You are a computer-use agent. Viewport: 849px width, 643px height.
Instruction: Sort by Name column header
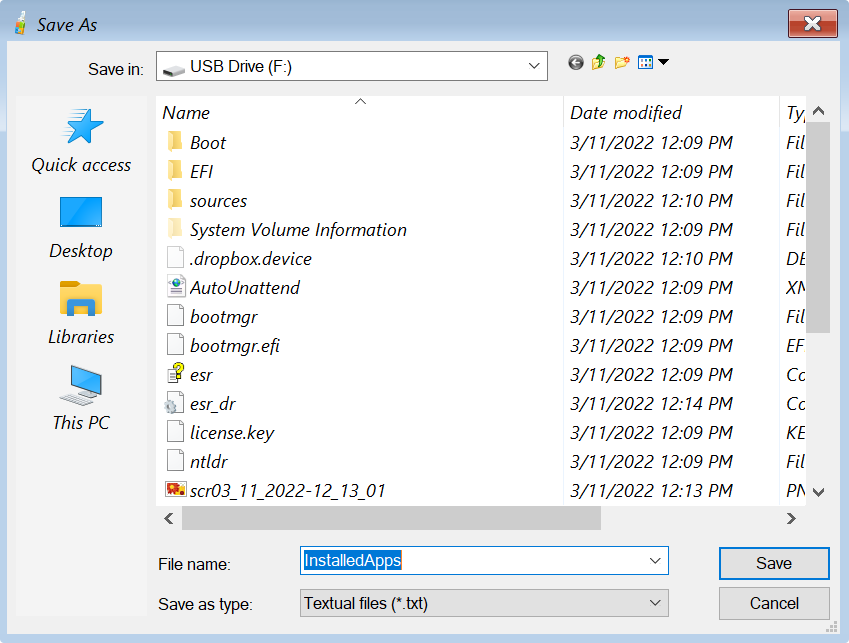coord(186,113)
